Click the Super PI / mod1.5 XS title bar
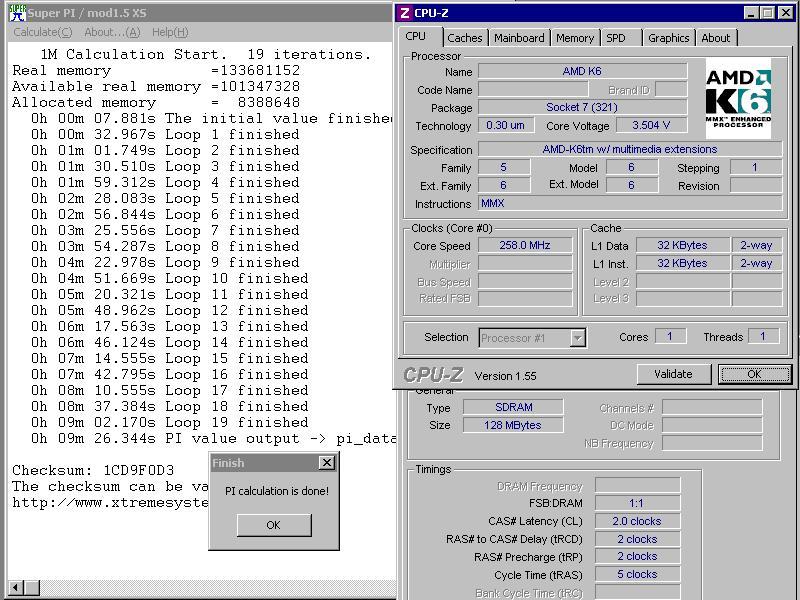Image resolution: width=800 pixels, height=600 pixels. point(199,13)
